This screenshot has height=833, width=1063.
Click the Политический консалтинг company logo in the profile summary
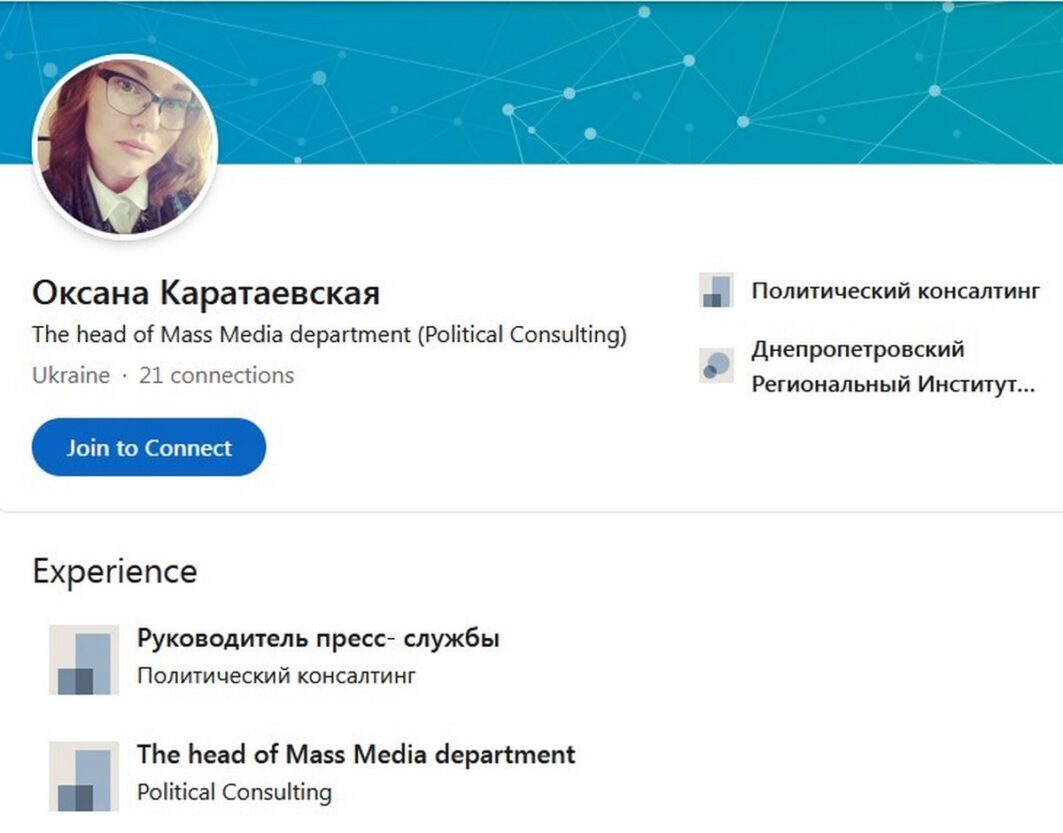pyautogui.click(x=715, y=291)
